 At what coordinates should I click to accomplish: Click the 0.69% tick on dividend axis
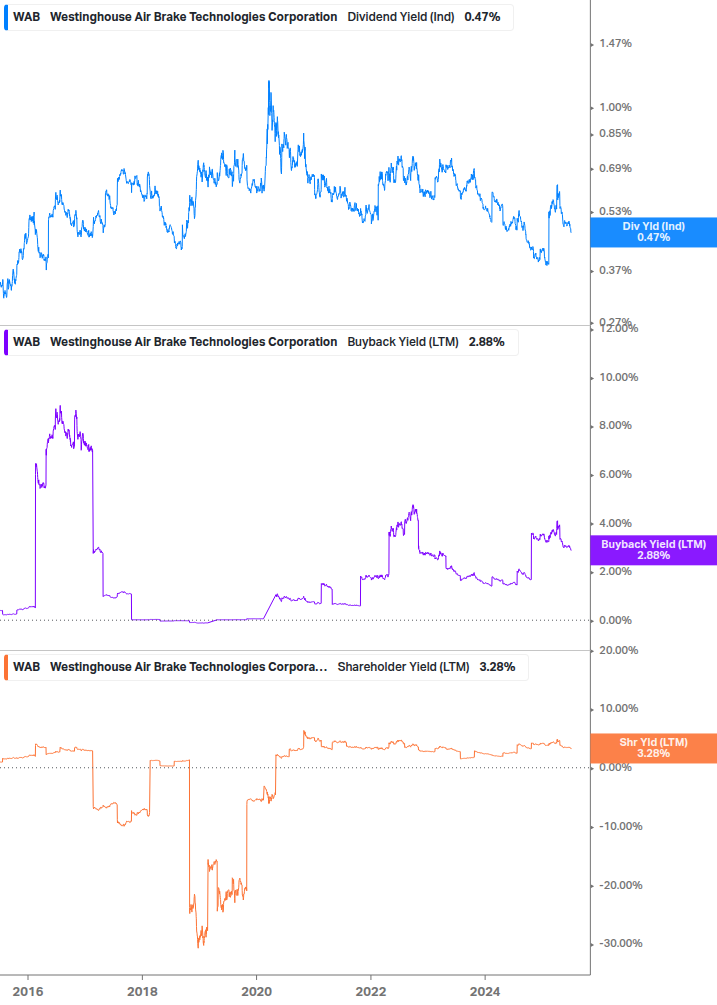(x=616, y=169)
